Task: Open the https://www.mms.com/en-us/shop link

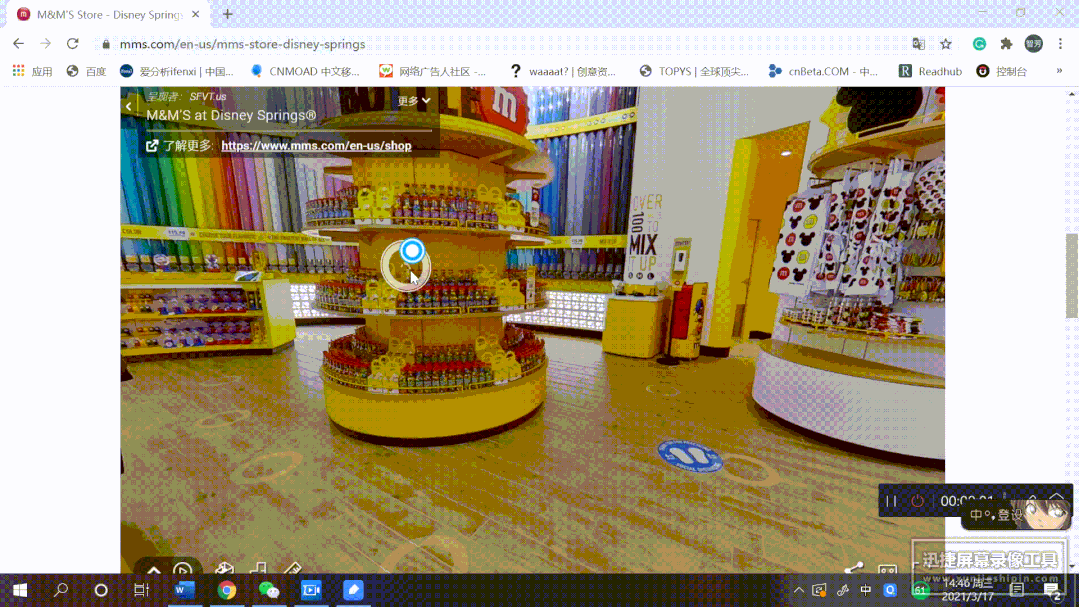Action: (315, 145)
